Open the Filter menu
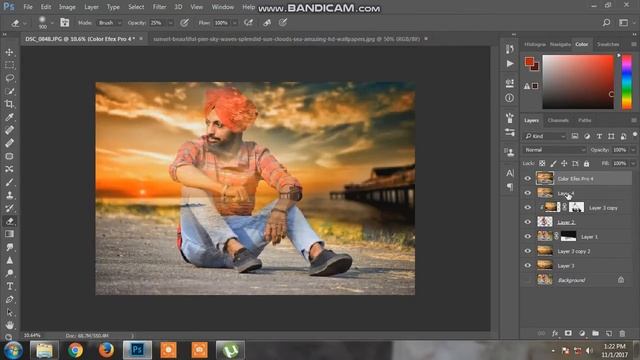 click(159, 7)
